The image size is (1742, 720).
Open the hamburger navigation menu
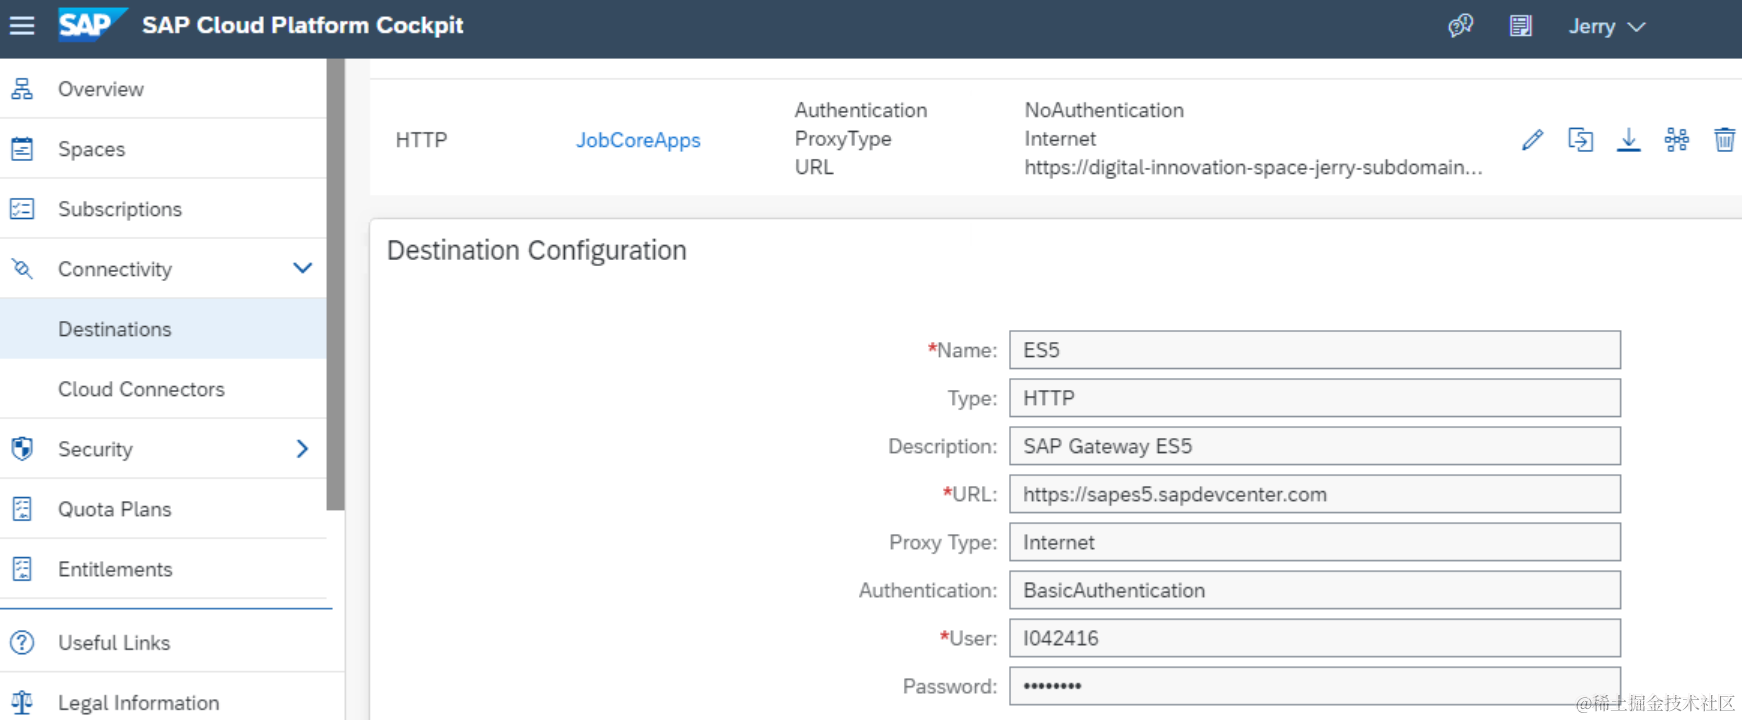(x=22, y=25)
